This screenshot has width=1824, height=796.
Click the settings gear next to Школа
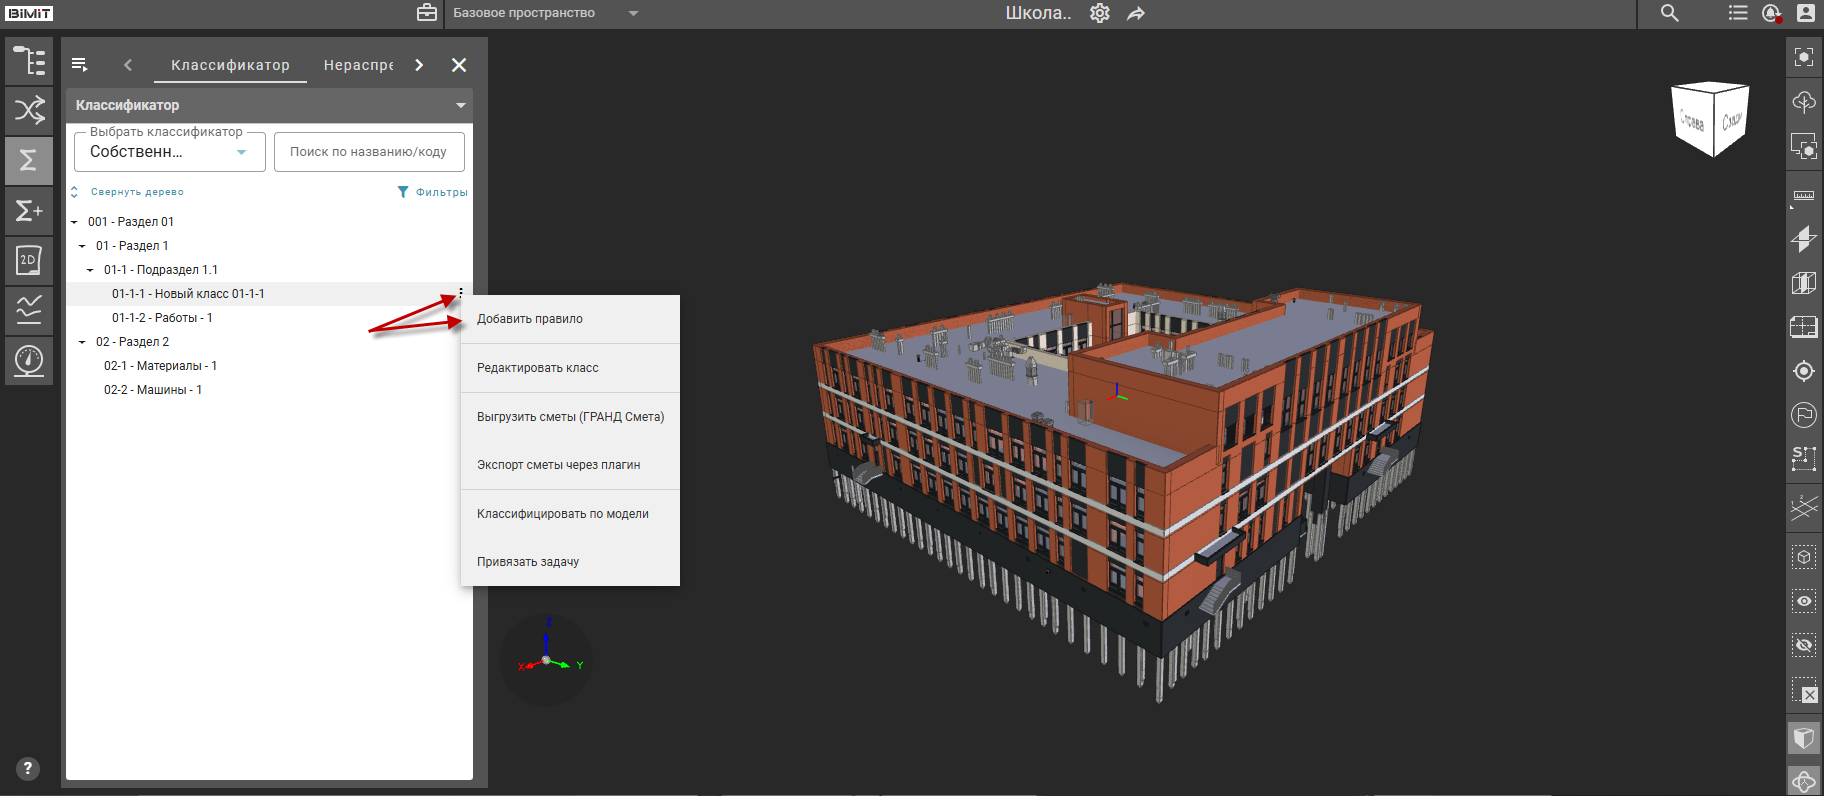(1100, 13)
